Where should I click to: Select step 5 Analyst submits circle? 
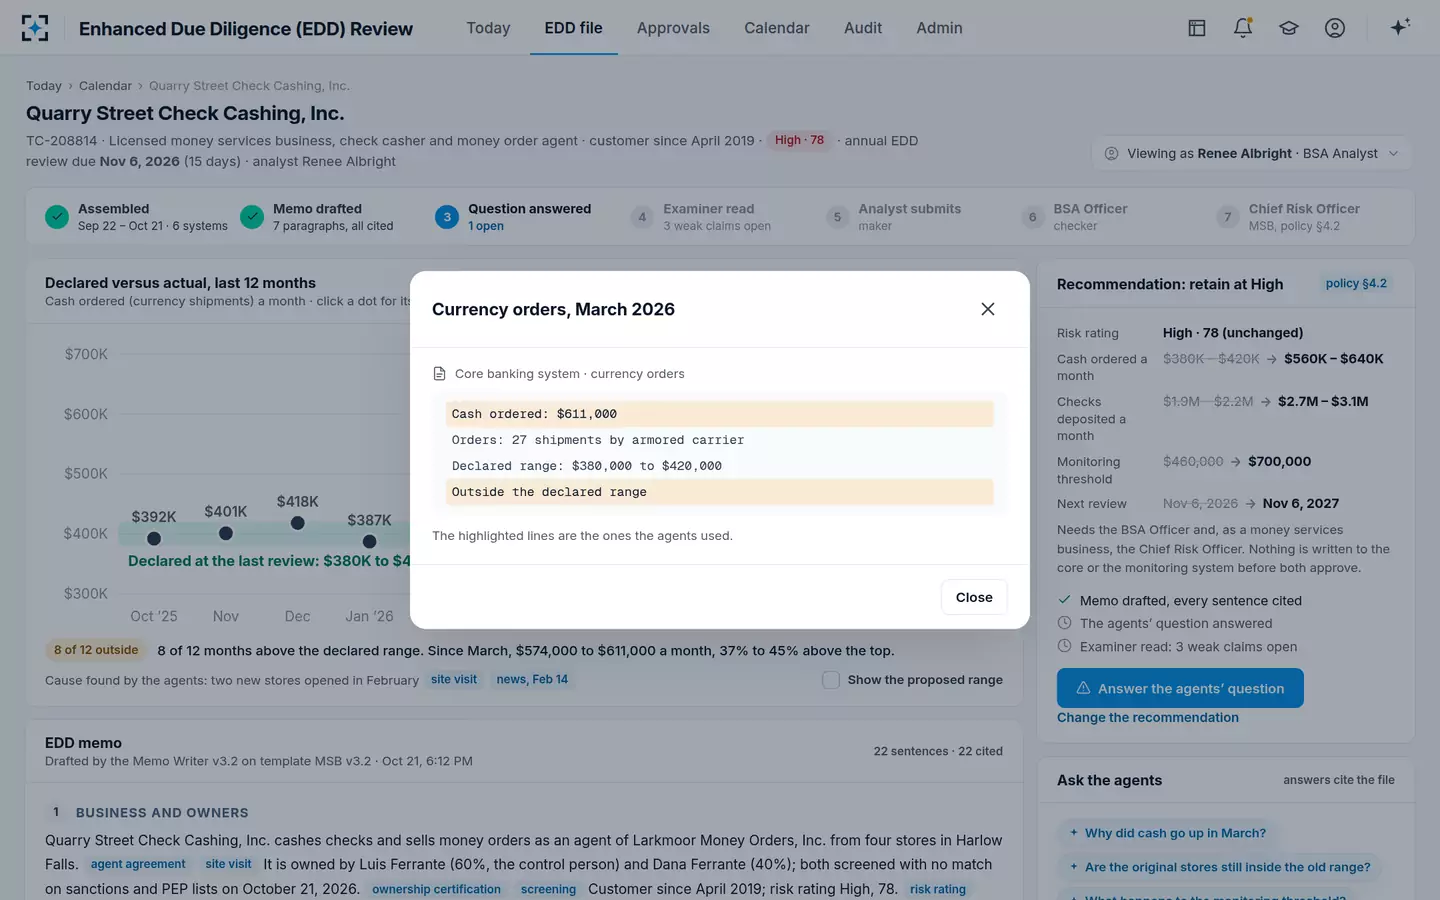[x=837, y=217]
